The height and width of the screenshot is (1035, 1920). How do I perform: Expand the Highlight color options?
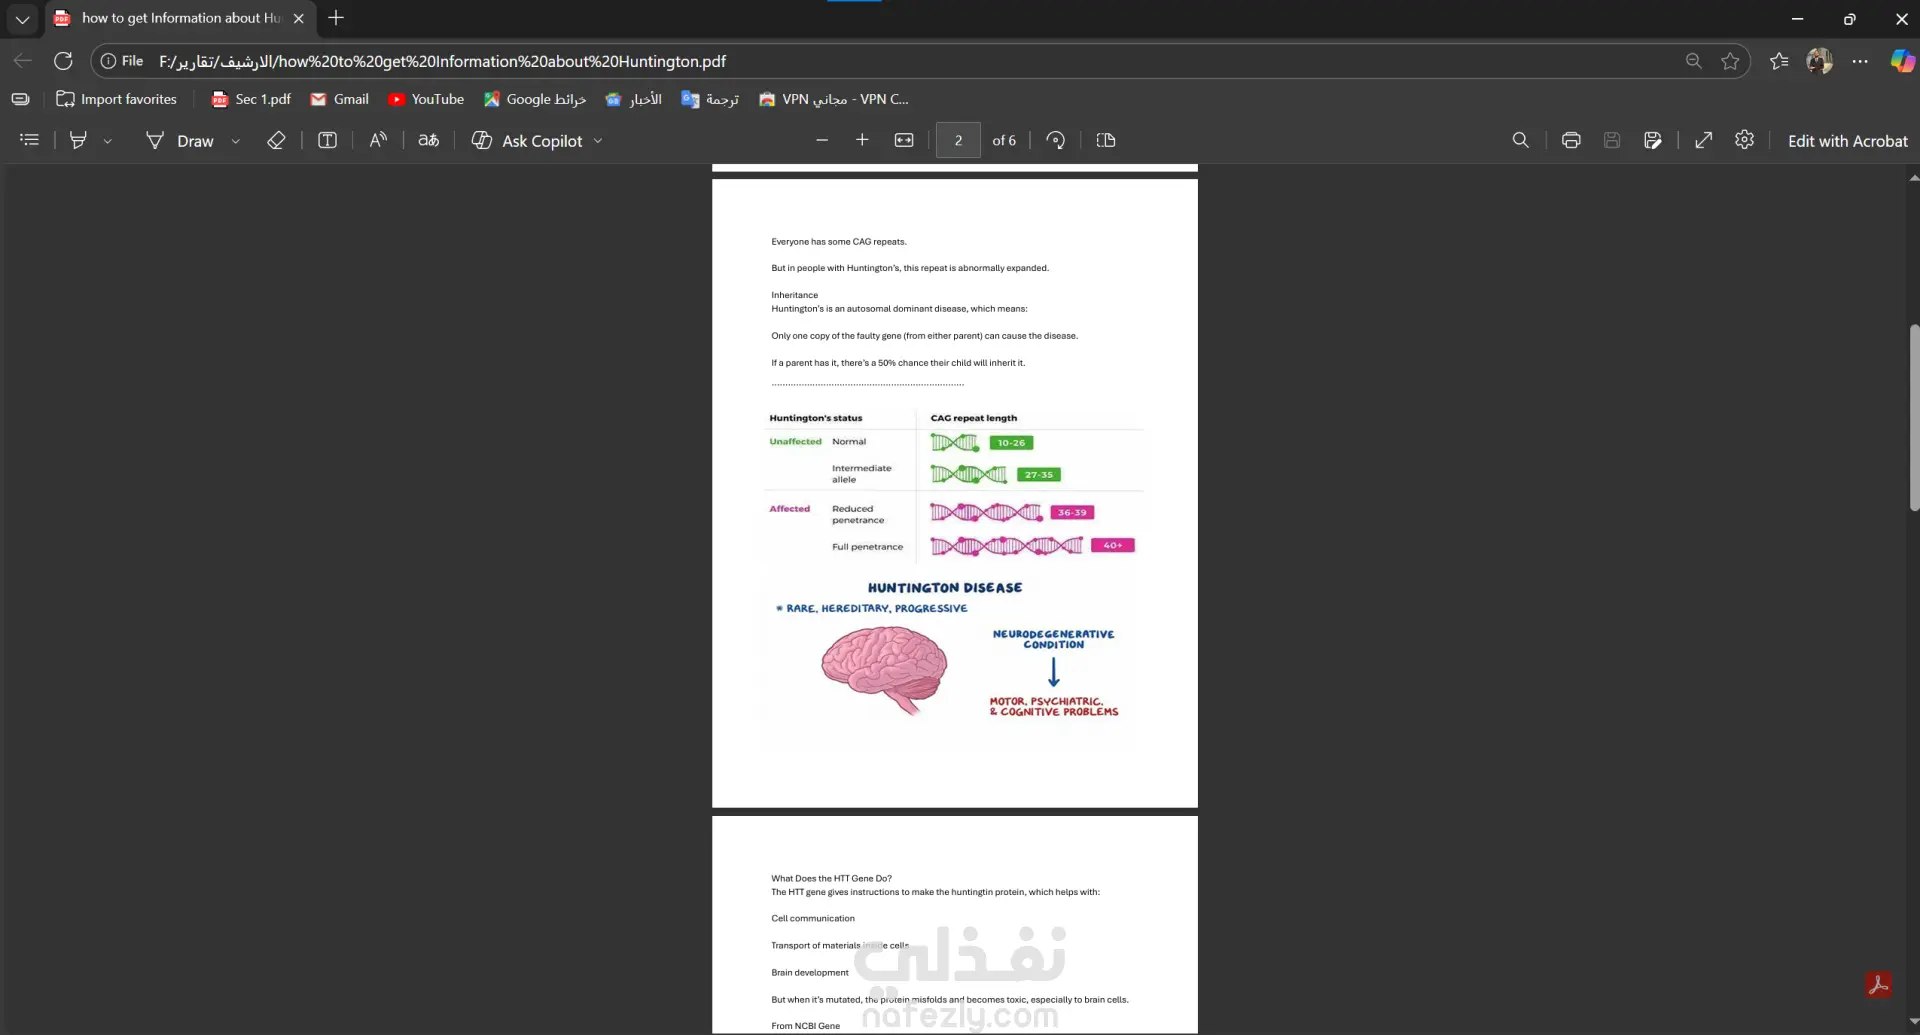(x=107, y=141)
